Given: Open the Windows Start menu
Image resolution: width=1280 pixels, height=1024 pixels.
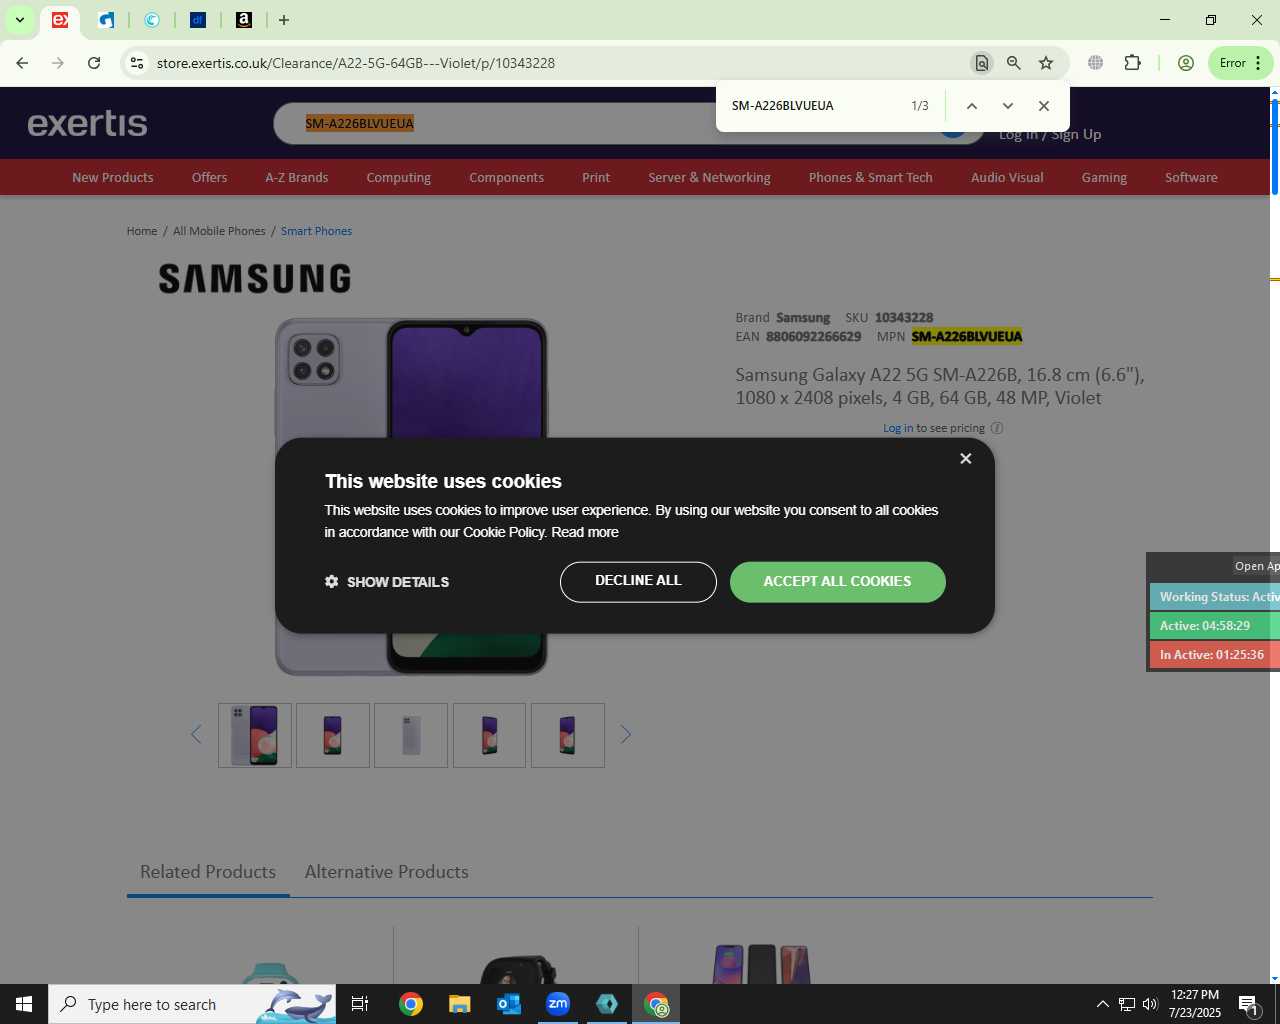Looking at the screenshot, I should [24, 1004].
